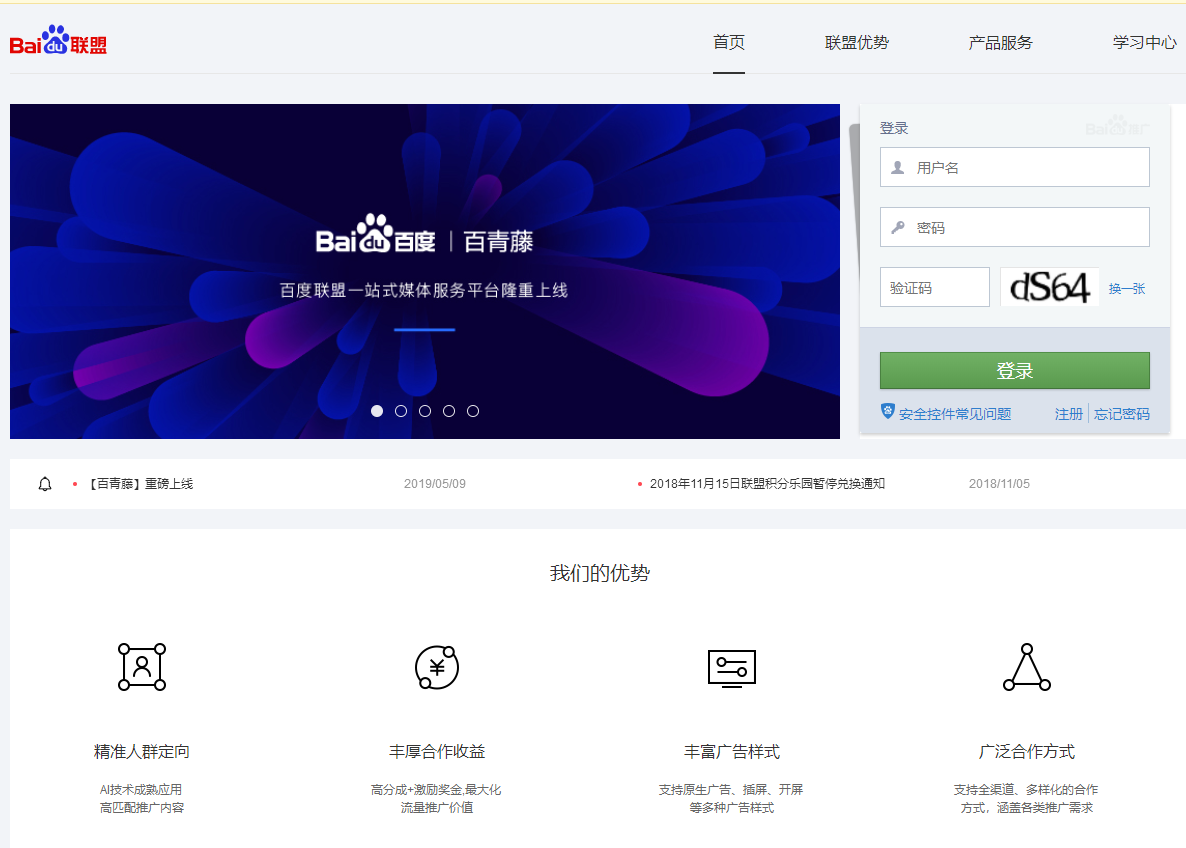Click the 百青藤 banner image
Image resolution: width=1186 pixels, height=848 pixels.
[424, 271]
